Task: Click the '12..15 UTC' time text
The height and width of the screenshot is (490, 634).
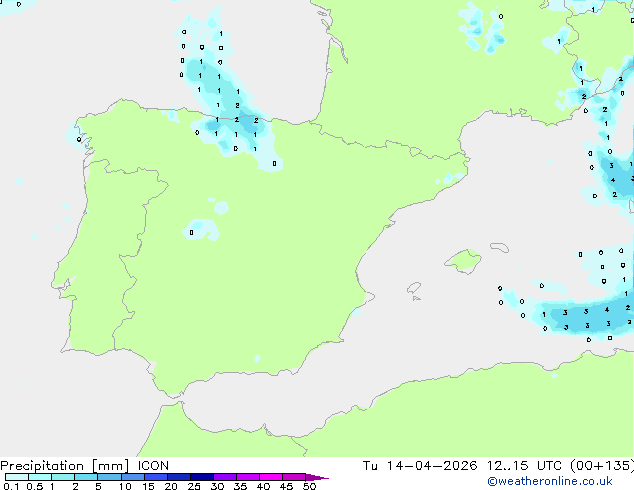Action: tap(524, 466)
